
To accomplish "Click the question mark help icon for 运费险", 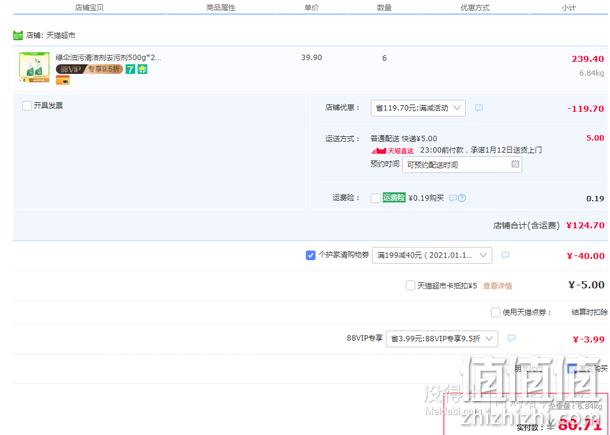I will [x=462, y=198].
